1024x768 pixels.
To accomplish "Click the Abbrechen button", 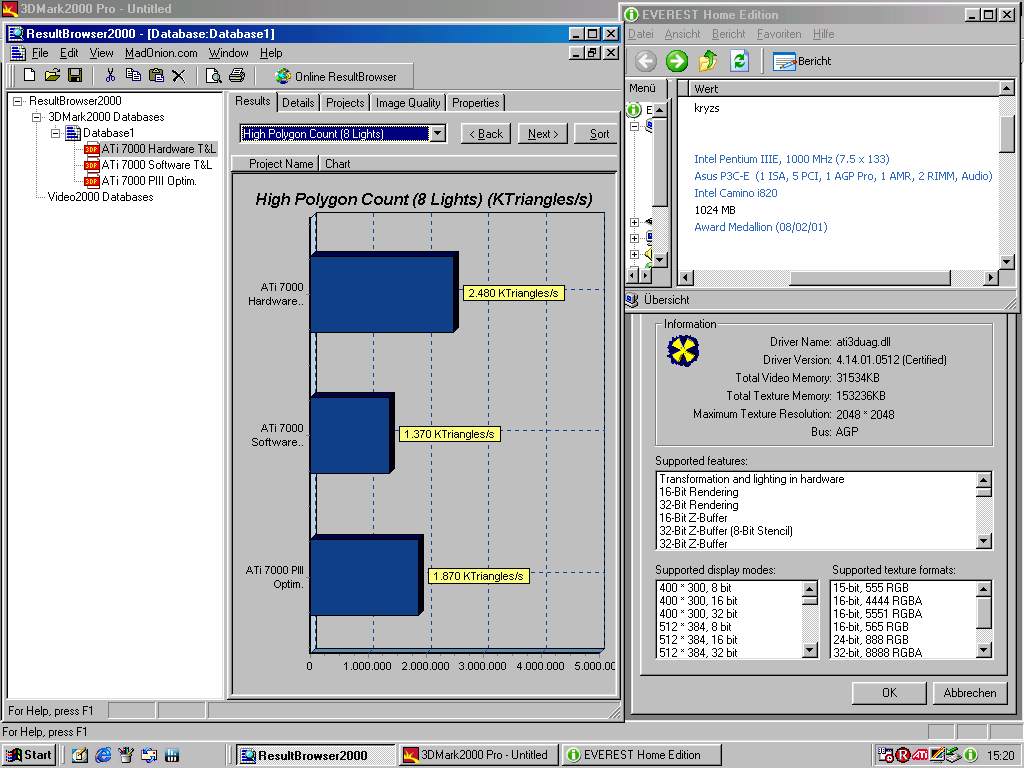I will click(970, 693).
